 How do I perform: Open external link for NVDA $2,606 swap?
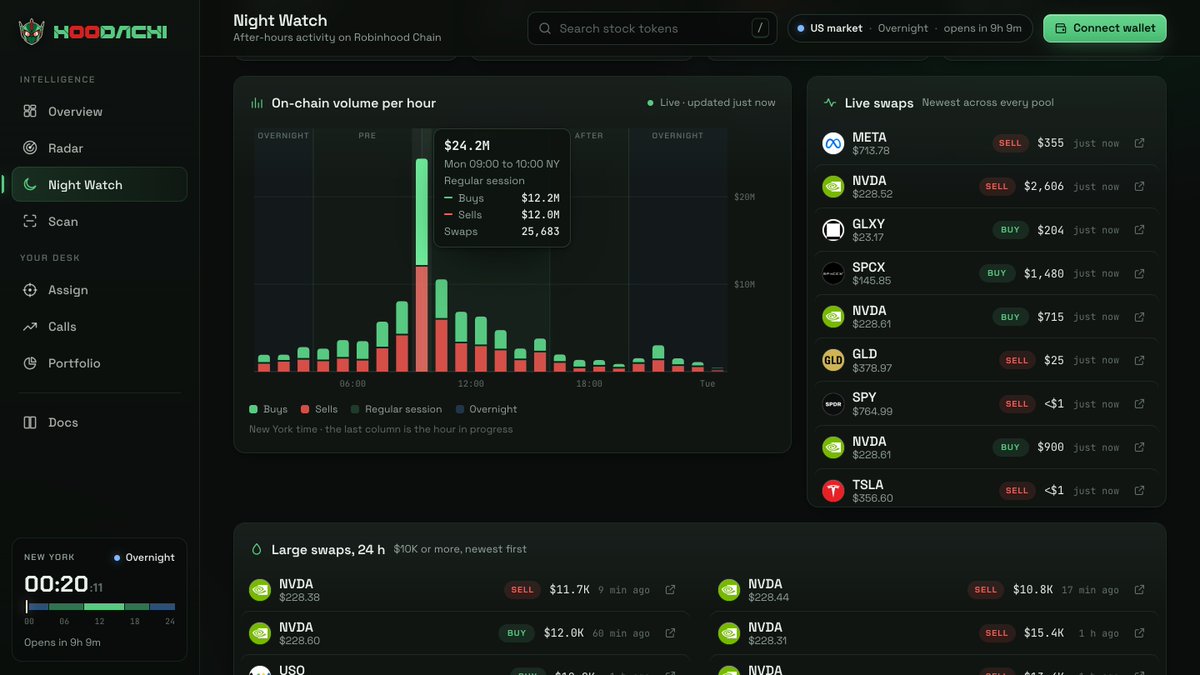1139,186
